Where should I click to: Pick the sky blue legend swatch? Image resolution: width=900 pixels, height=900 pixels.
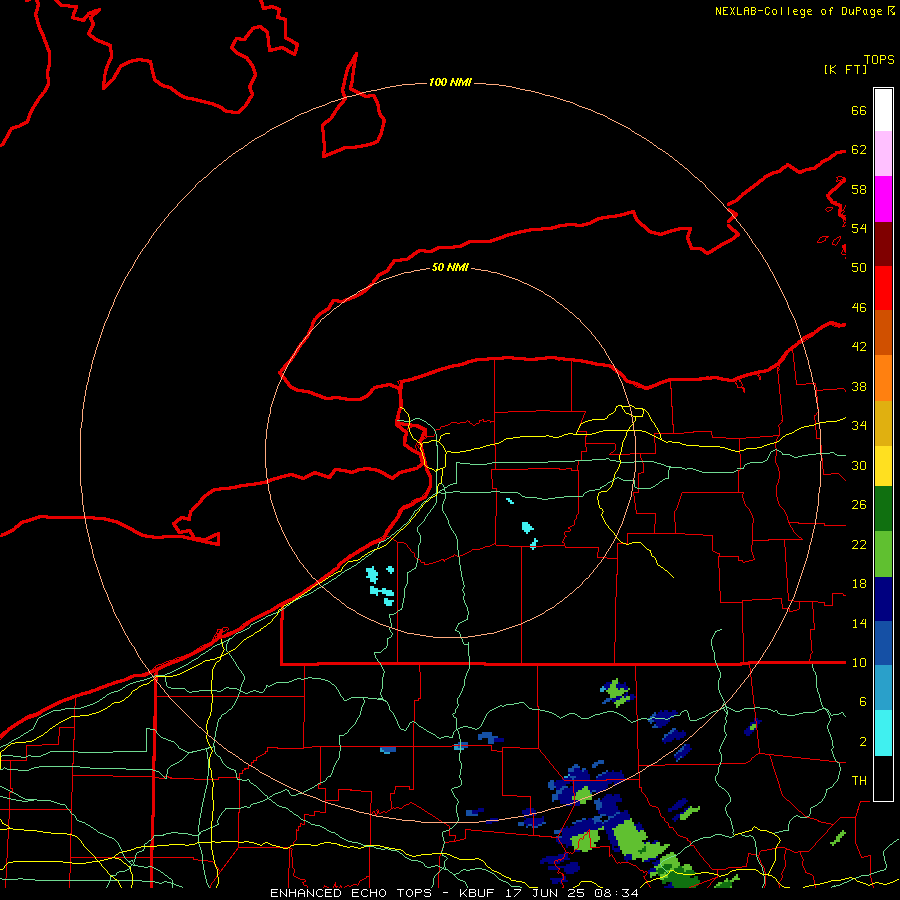[x=883, y=688]
